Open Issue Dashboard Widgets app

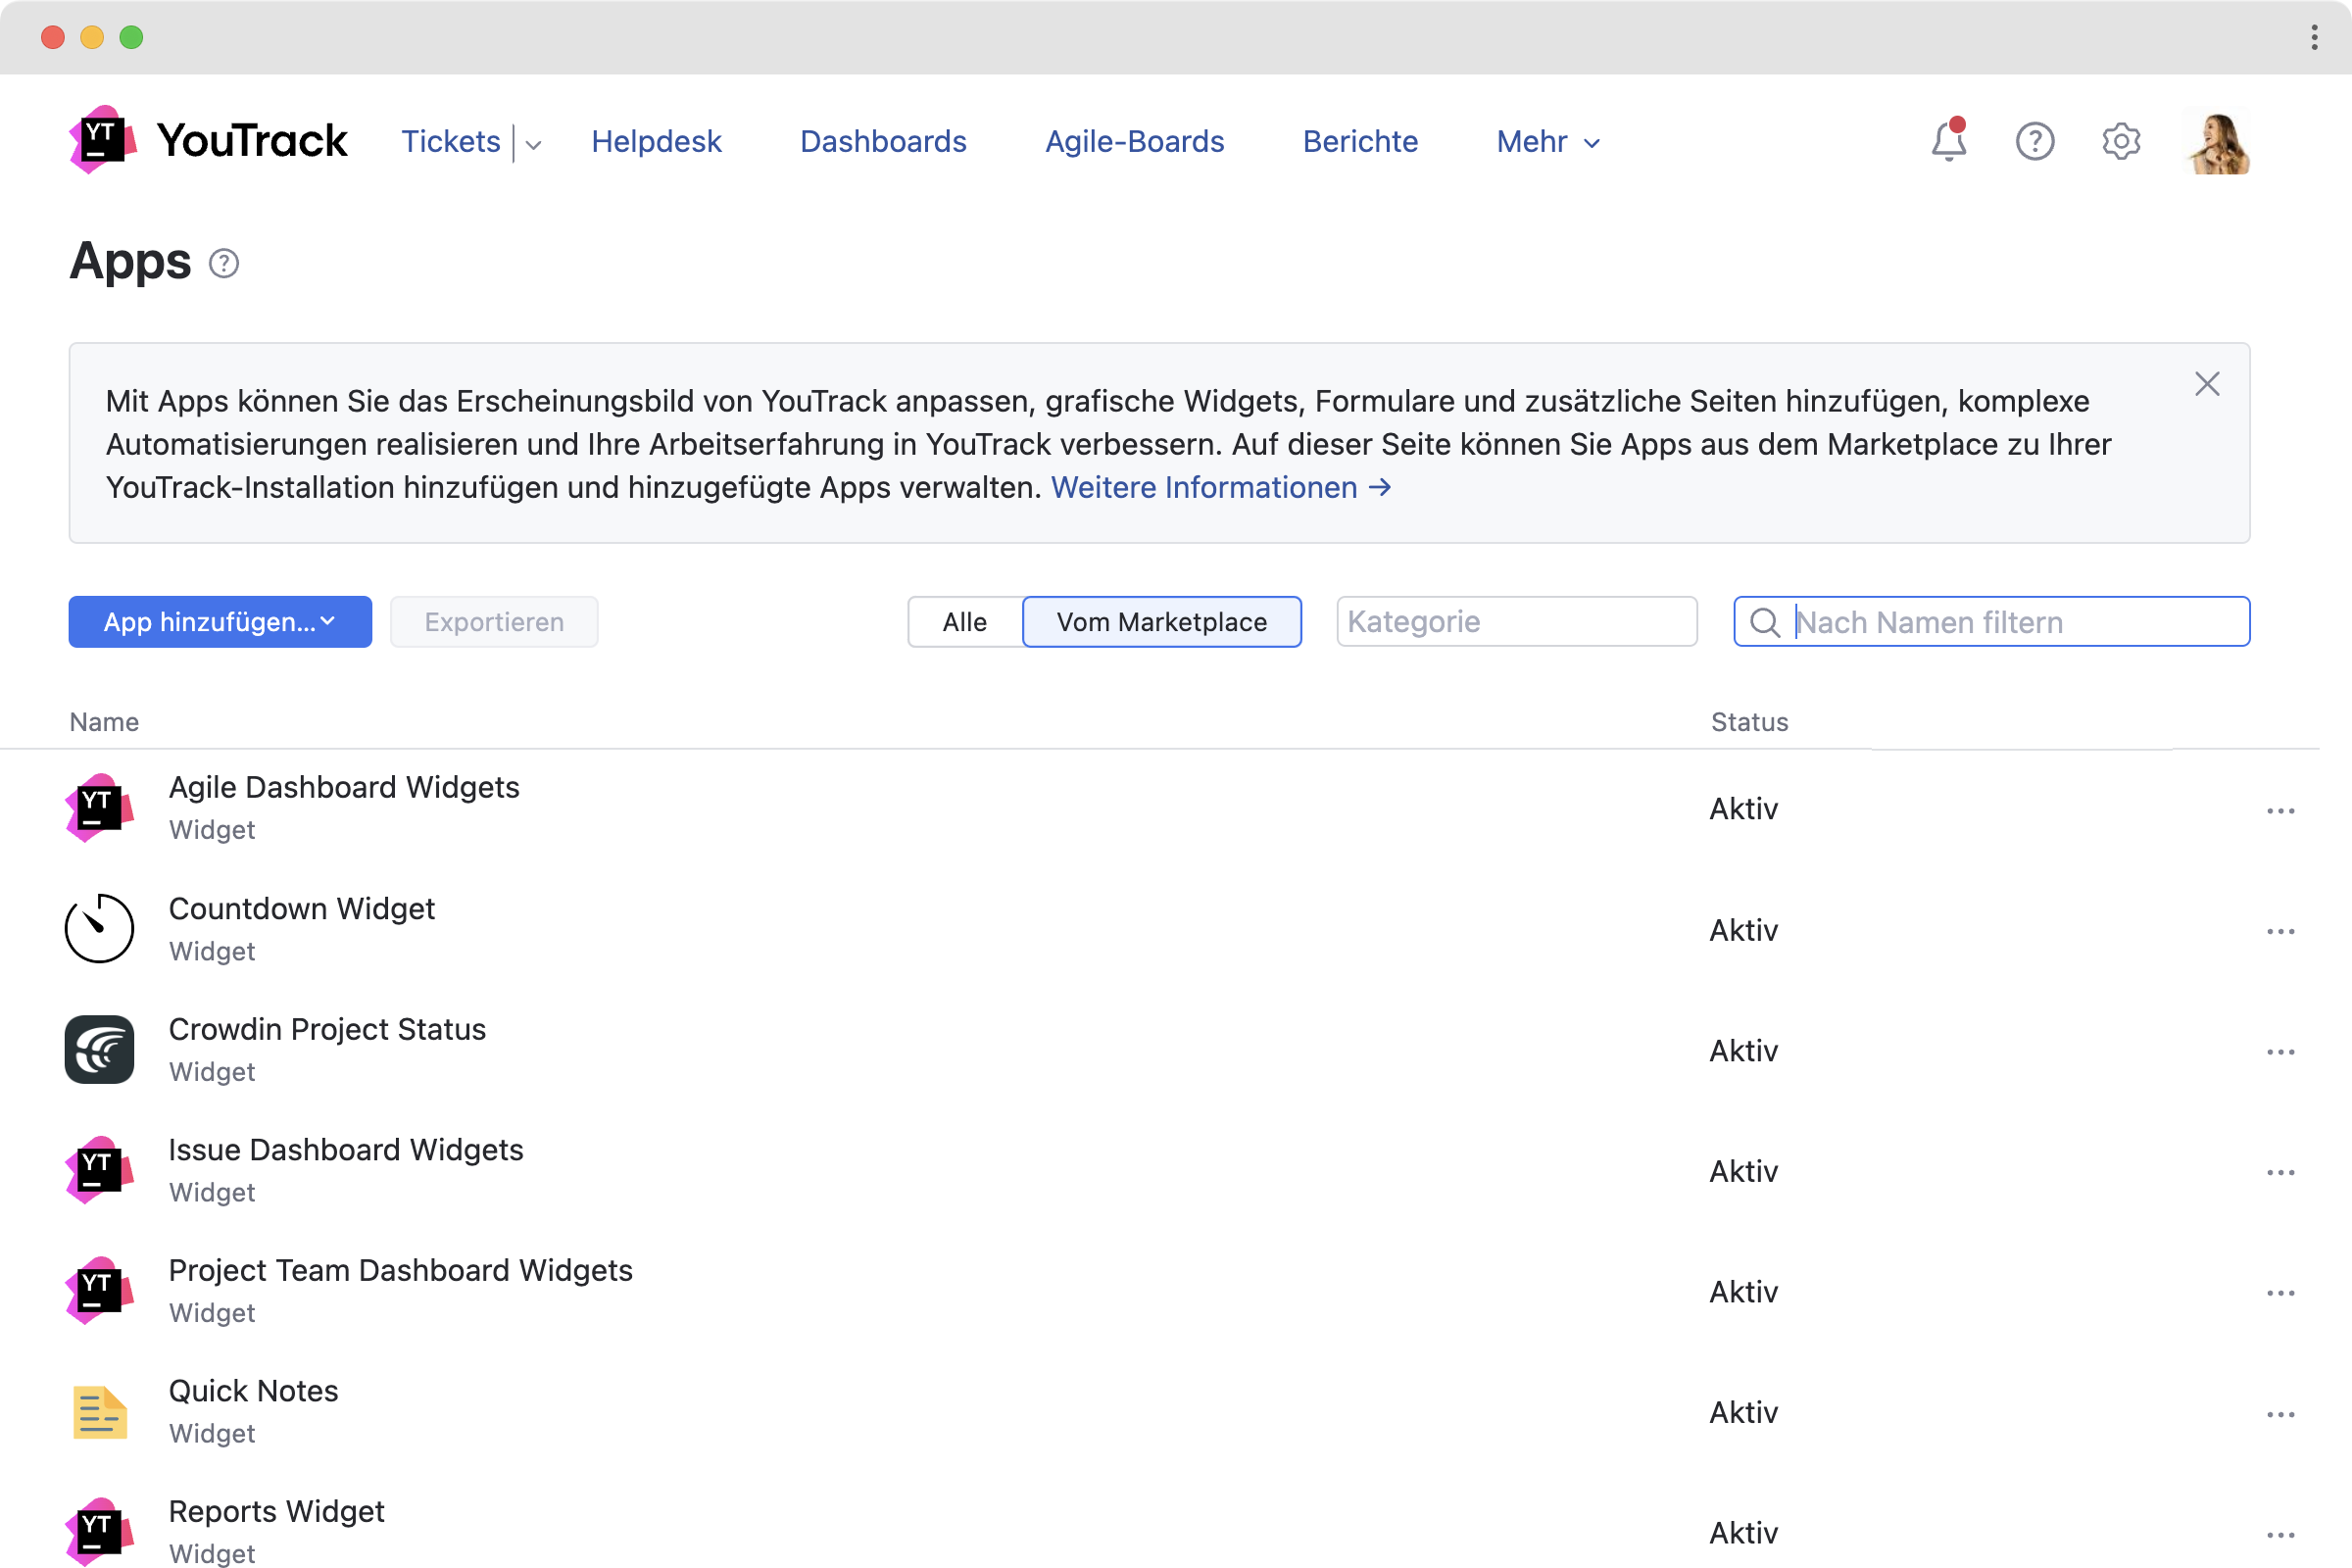(346, 1150)
